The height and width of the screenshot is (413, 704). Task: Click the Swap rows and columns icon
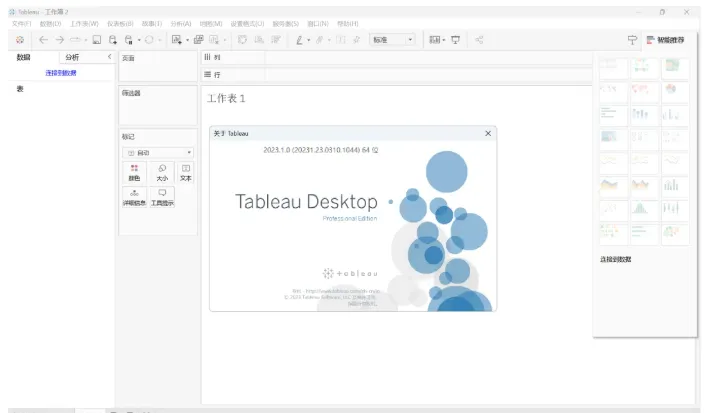click(x=242, y=40)
